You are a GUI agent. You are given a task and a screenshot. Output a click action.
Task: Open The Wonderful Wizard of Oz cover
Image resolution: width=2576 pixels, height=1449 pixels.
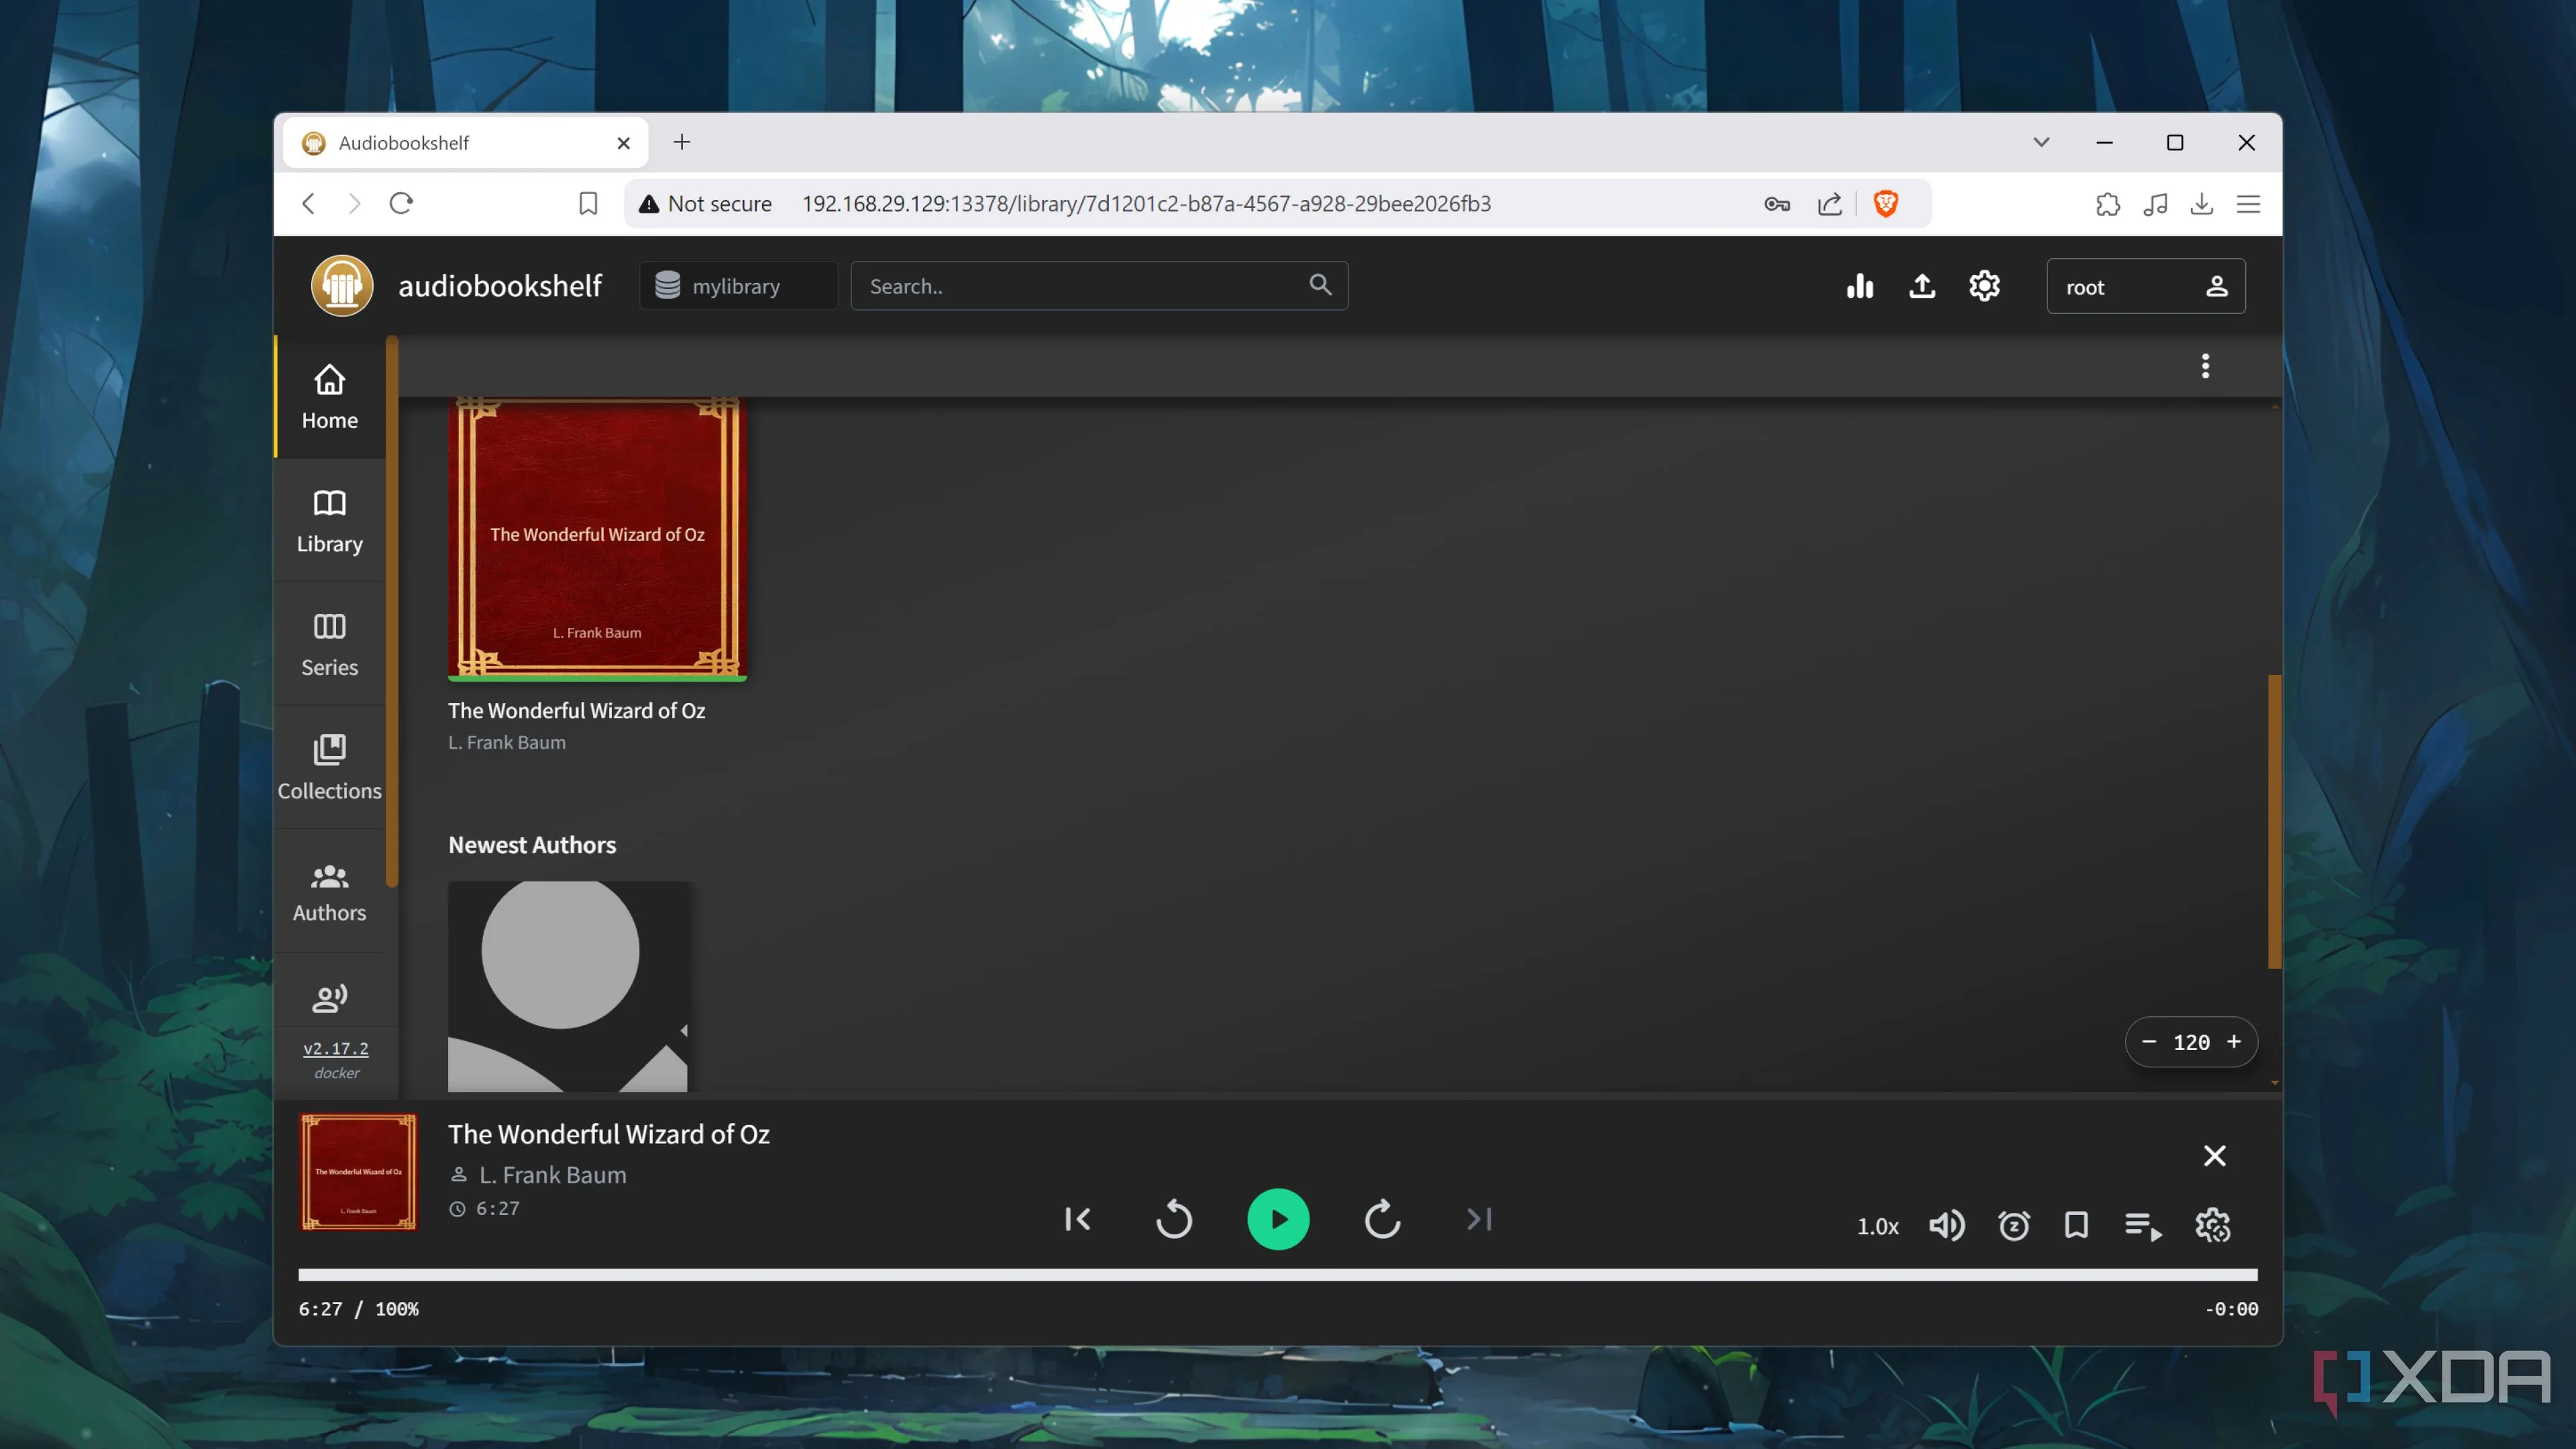point(597,538)
